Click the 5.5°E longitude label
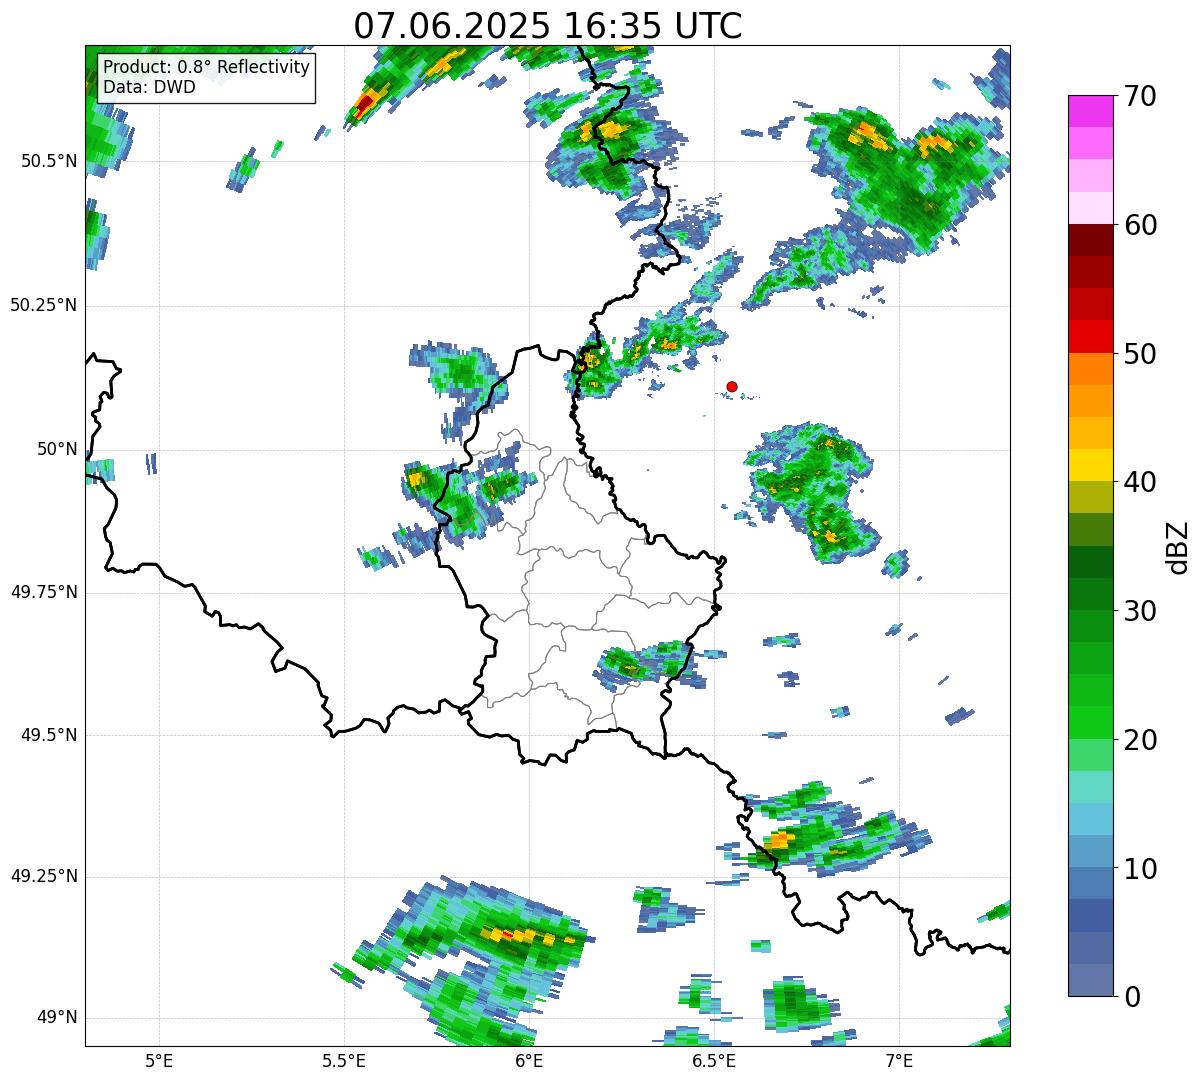 tap(344, 1060)
